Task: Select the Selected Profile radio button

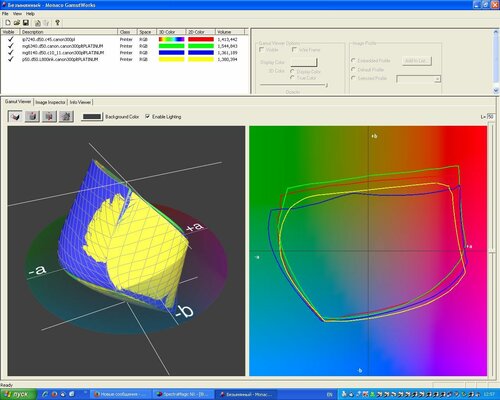Action: pyautogui.click(x=353, y=78)
